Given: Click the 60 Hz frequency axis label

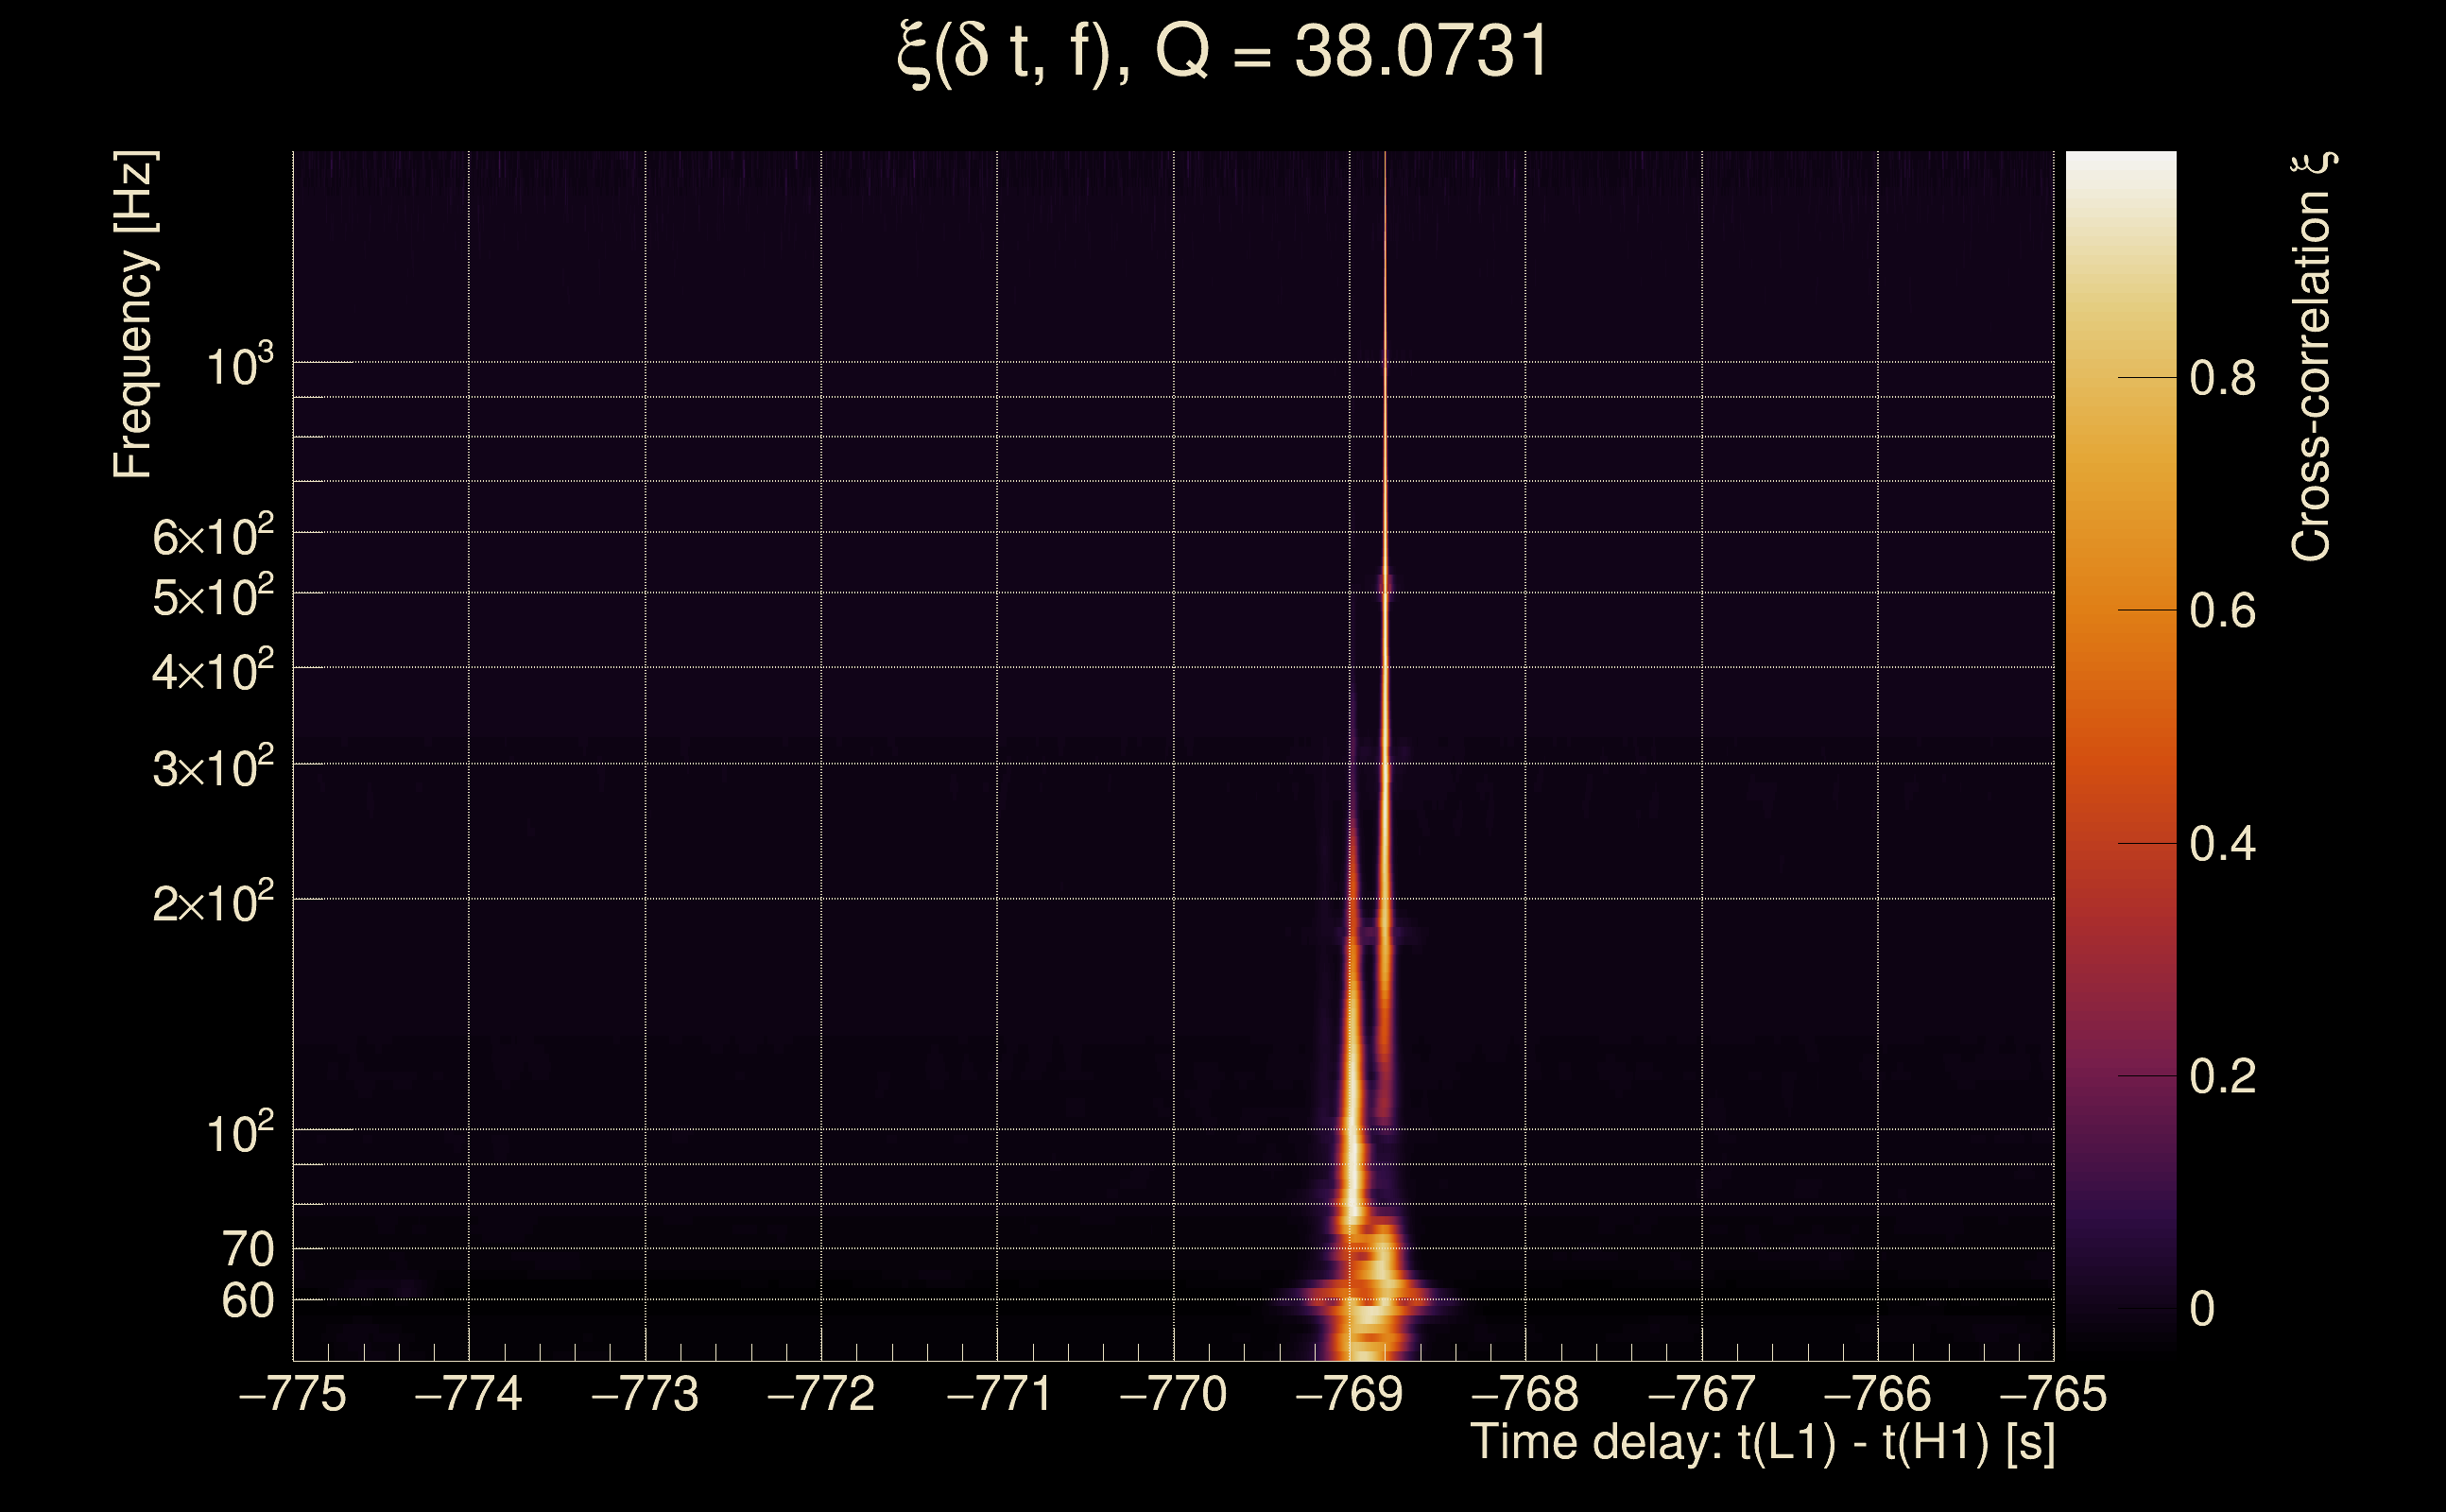Looking at the screenshot, I should [247, 1301].
